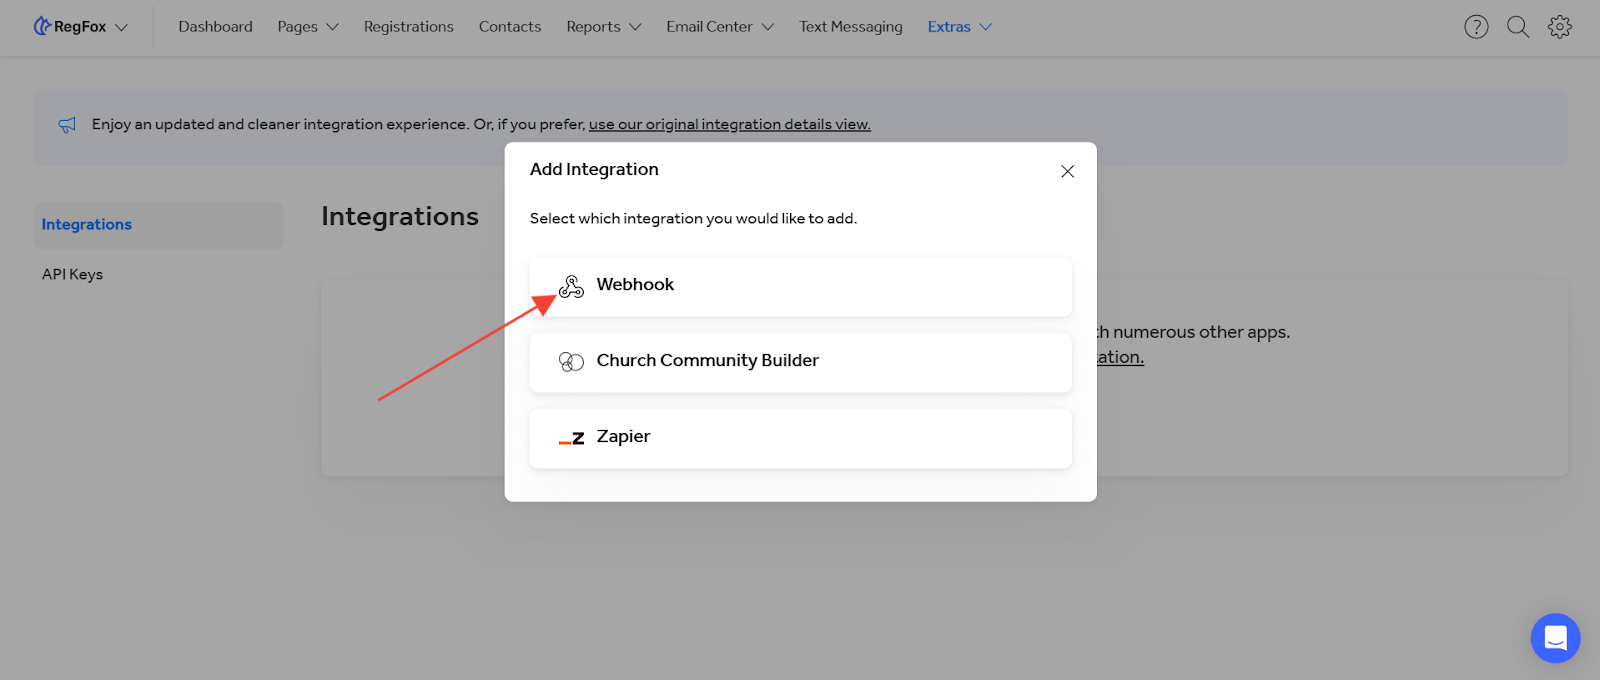
Task: Click the Webhook icon
Action: click(x=571, y=287)
